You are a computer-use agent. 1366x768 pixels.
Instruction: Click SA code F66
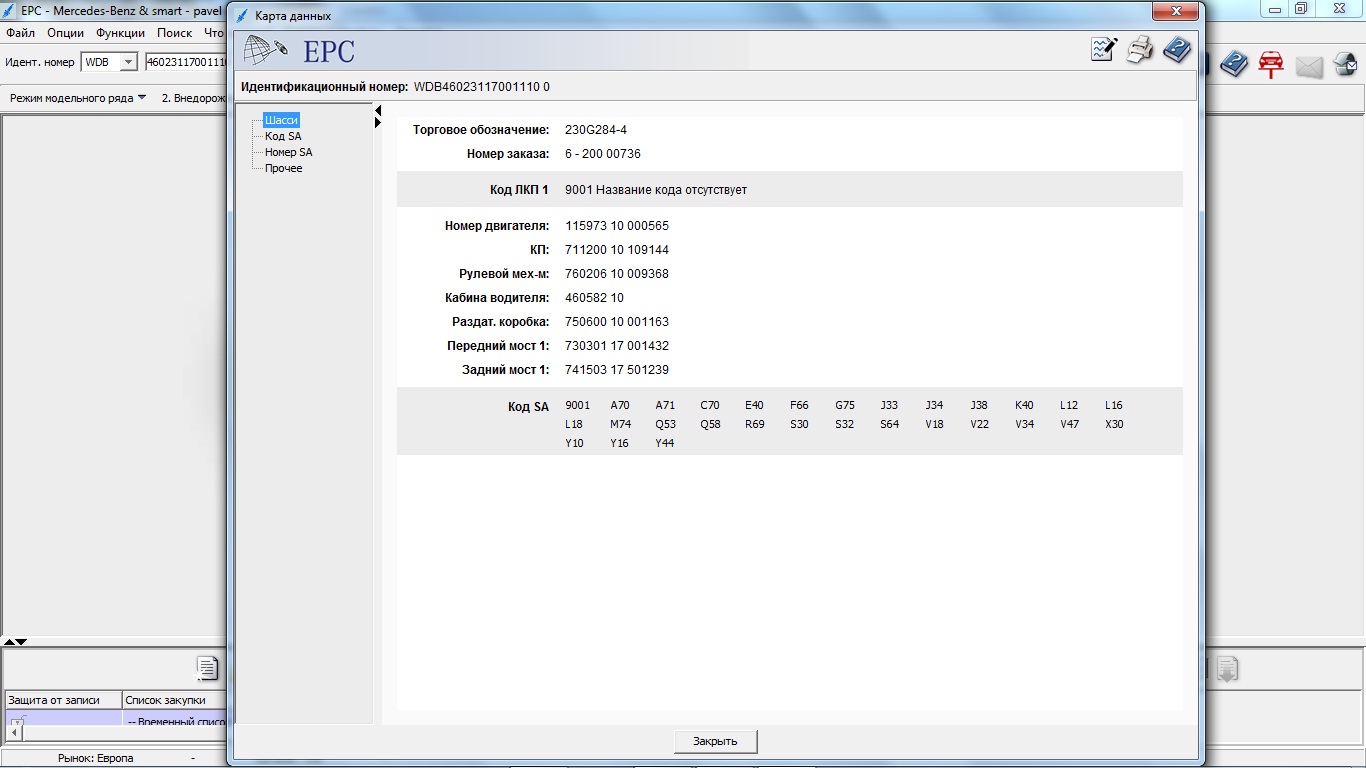(x=799, y=405)
